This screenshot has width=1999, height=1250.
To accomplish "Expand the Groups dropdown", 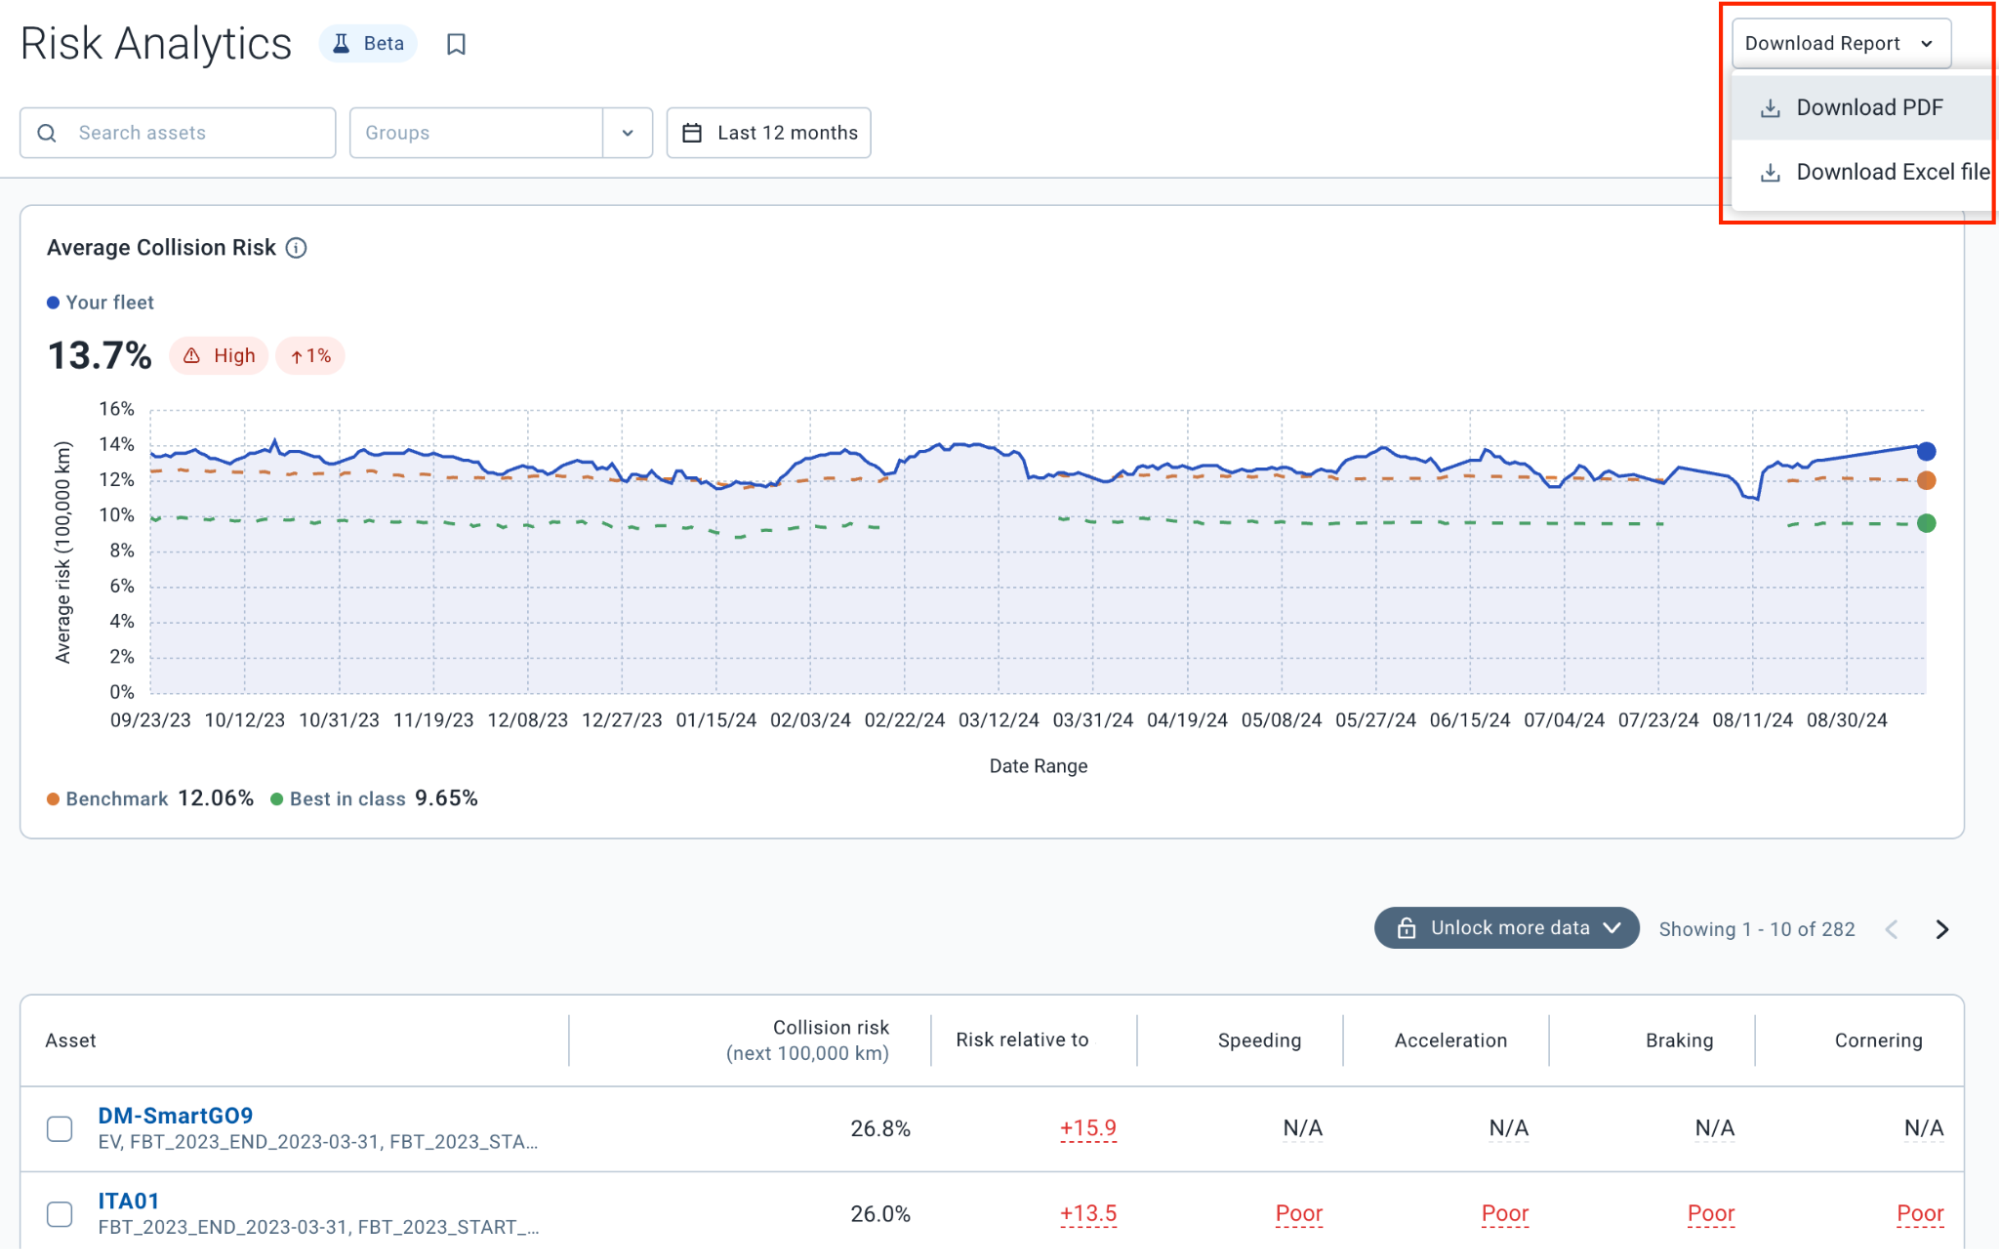I will click(627, 133).
